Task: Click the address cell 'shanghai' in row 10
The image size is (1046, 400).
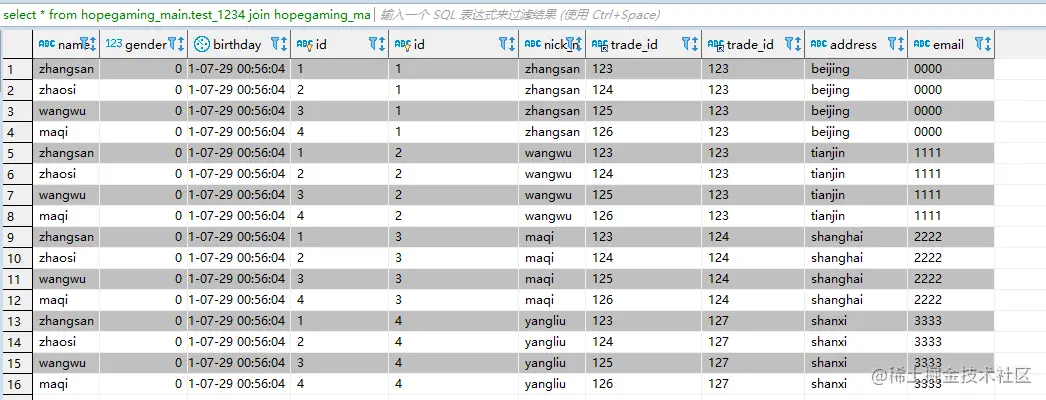Action: tap(856, 258)
